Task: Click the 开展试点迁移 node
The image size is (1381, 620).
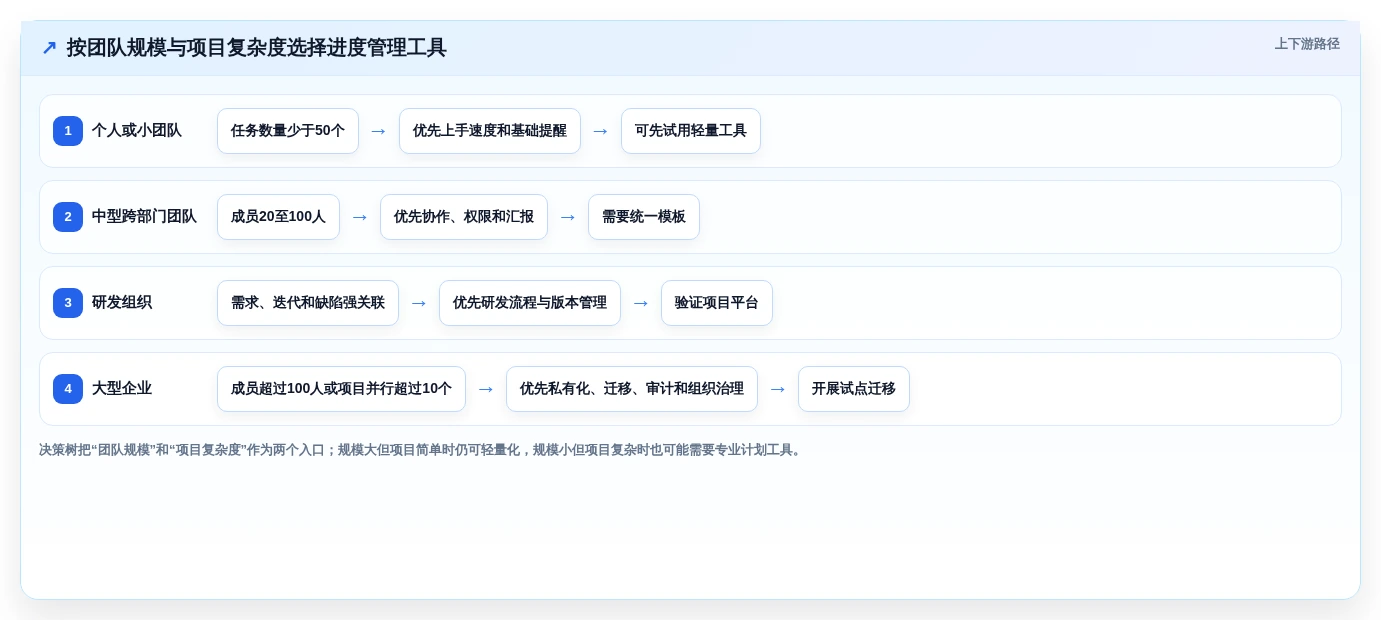Action: (x=854, y=389)
